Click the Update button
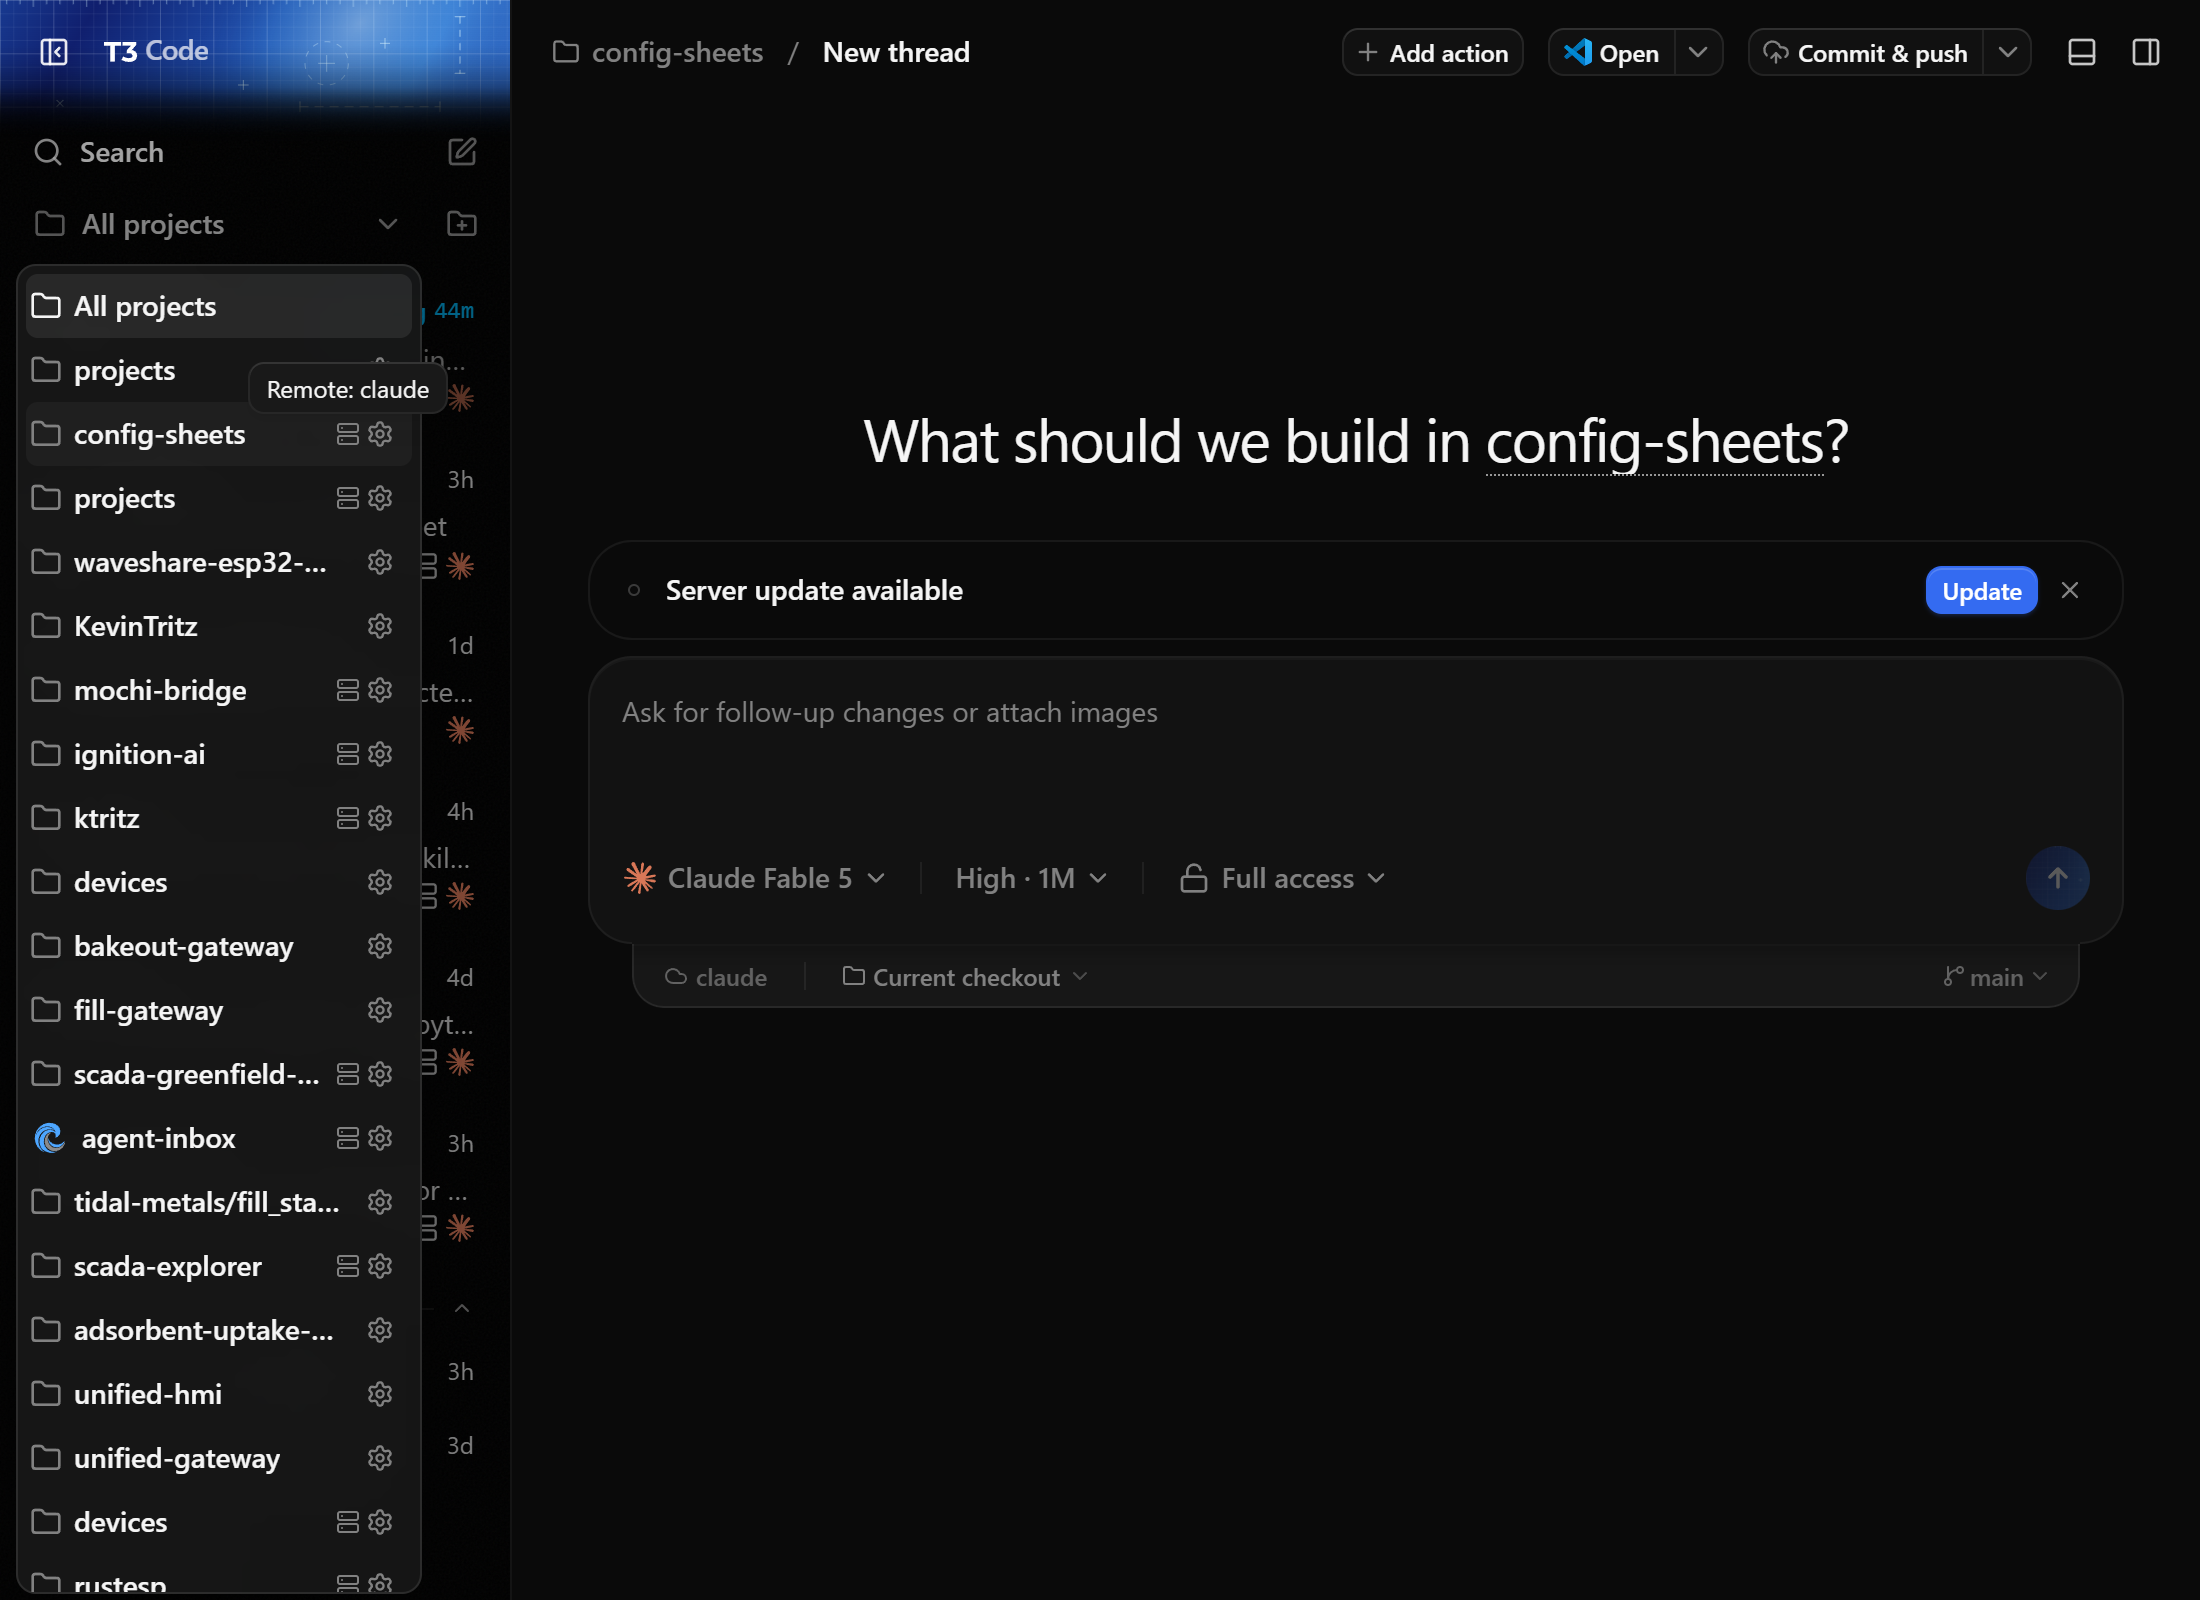Image resolution: width=2200 pixels, height=1600 pixels. [1981, 591]
